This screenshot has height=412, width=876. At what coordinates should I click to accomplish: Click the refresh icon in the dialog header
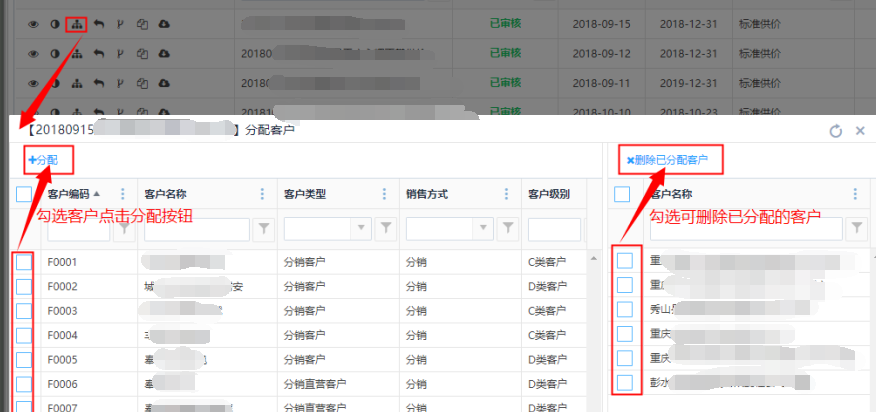pos(836,131)
